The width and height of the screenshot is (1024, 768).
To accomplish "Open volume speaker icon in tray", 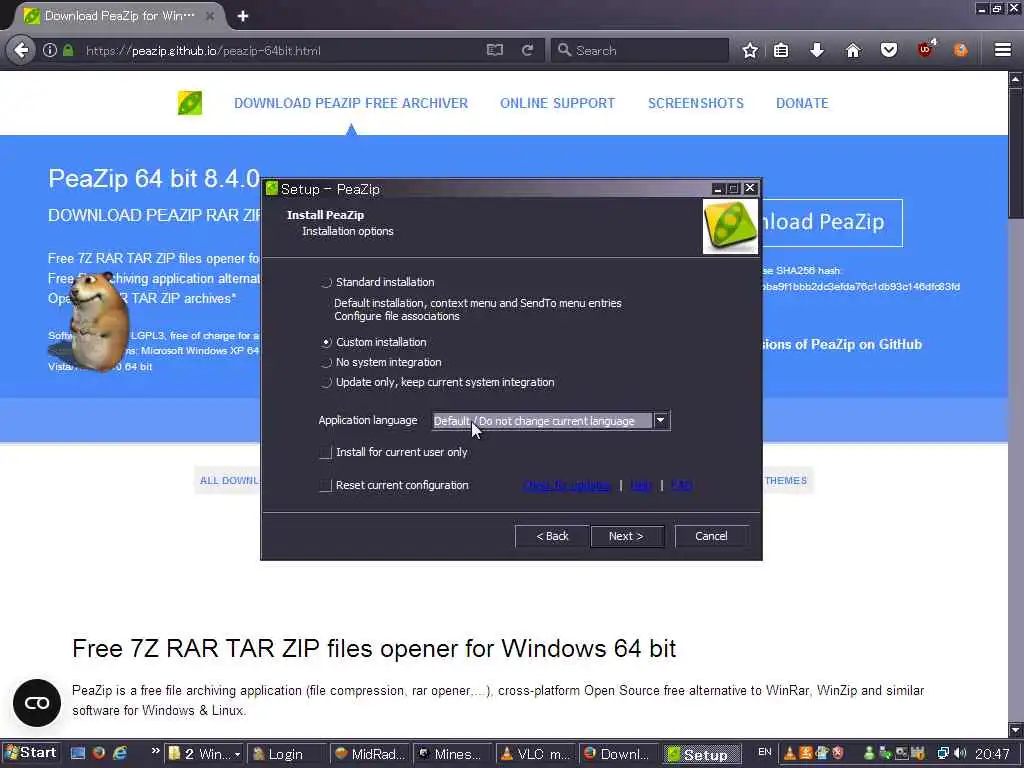I will coord(960,754).
